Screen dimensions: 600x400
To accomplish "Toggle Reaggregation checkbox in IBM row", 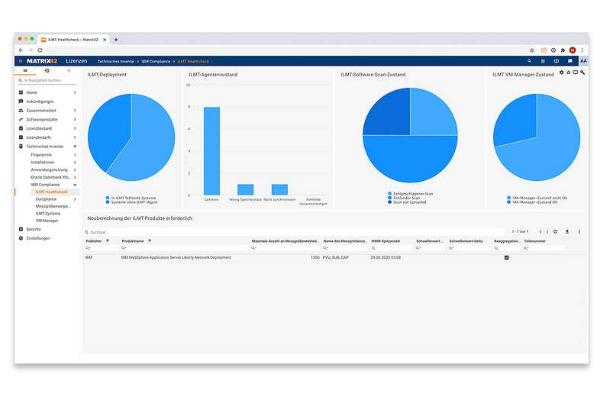I will (507, 258).
